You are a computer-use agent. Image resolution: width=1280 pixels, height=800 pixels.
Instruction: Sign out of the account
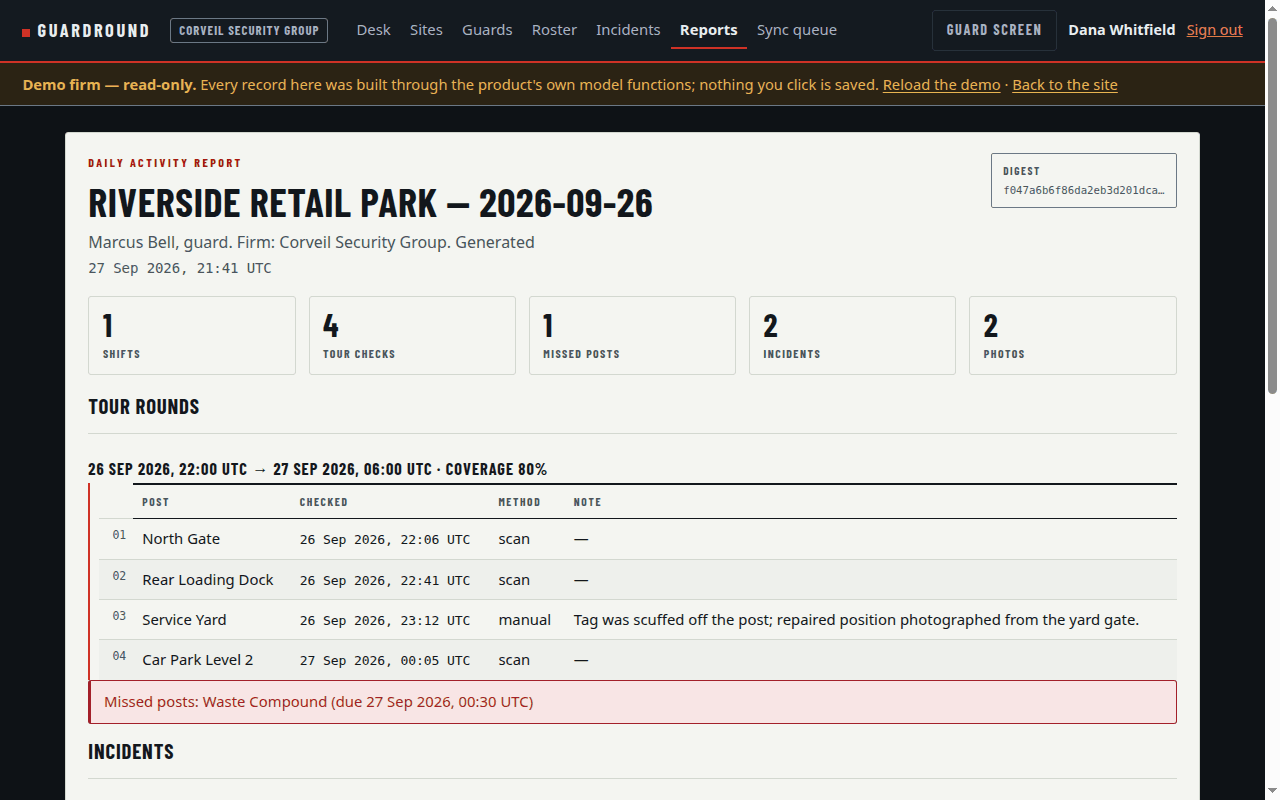pyautogui.click(x=1215, y=30)
